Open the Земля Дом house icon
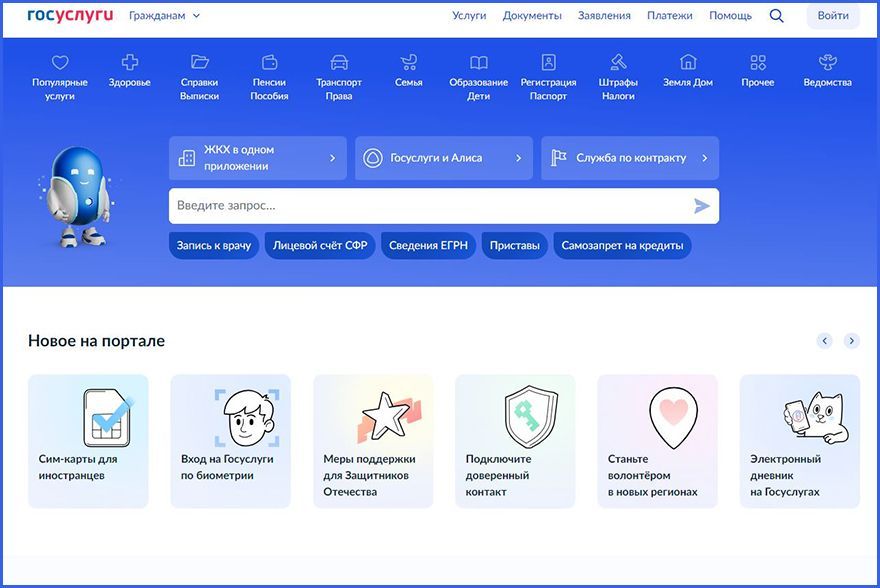Viewport: 880px width, 588px height. [x=688, y=63]
